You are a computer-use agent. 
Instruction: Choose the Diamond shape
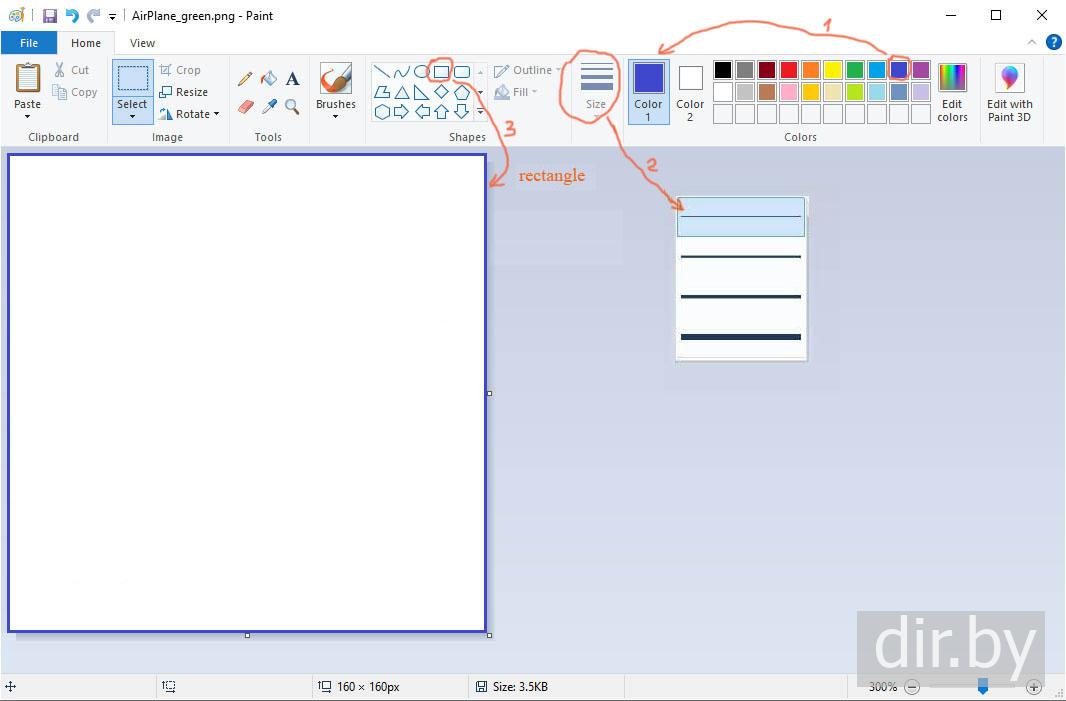tap(441, 92)
